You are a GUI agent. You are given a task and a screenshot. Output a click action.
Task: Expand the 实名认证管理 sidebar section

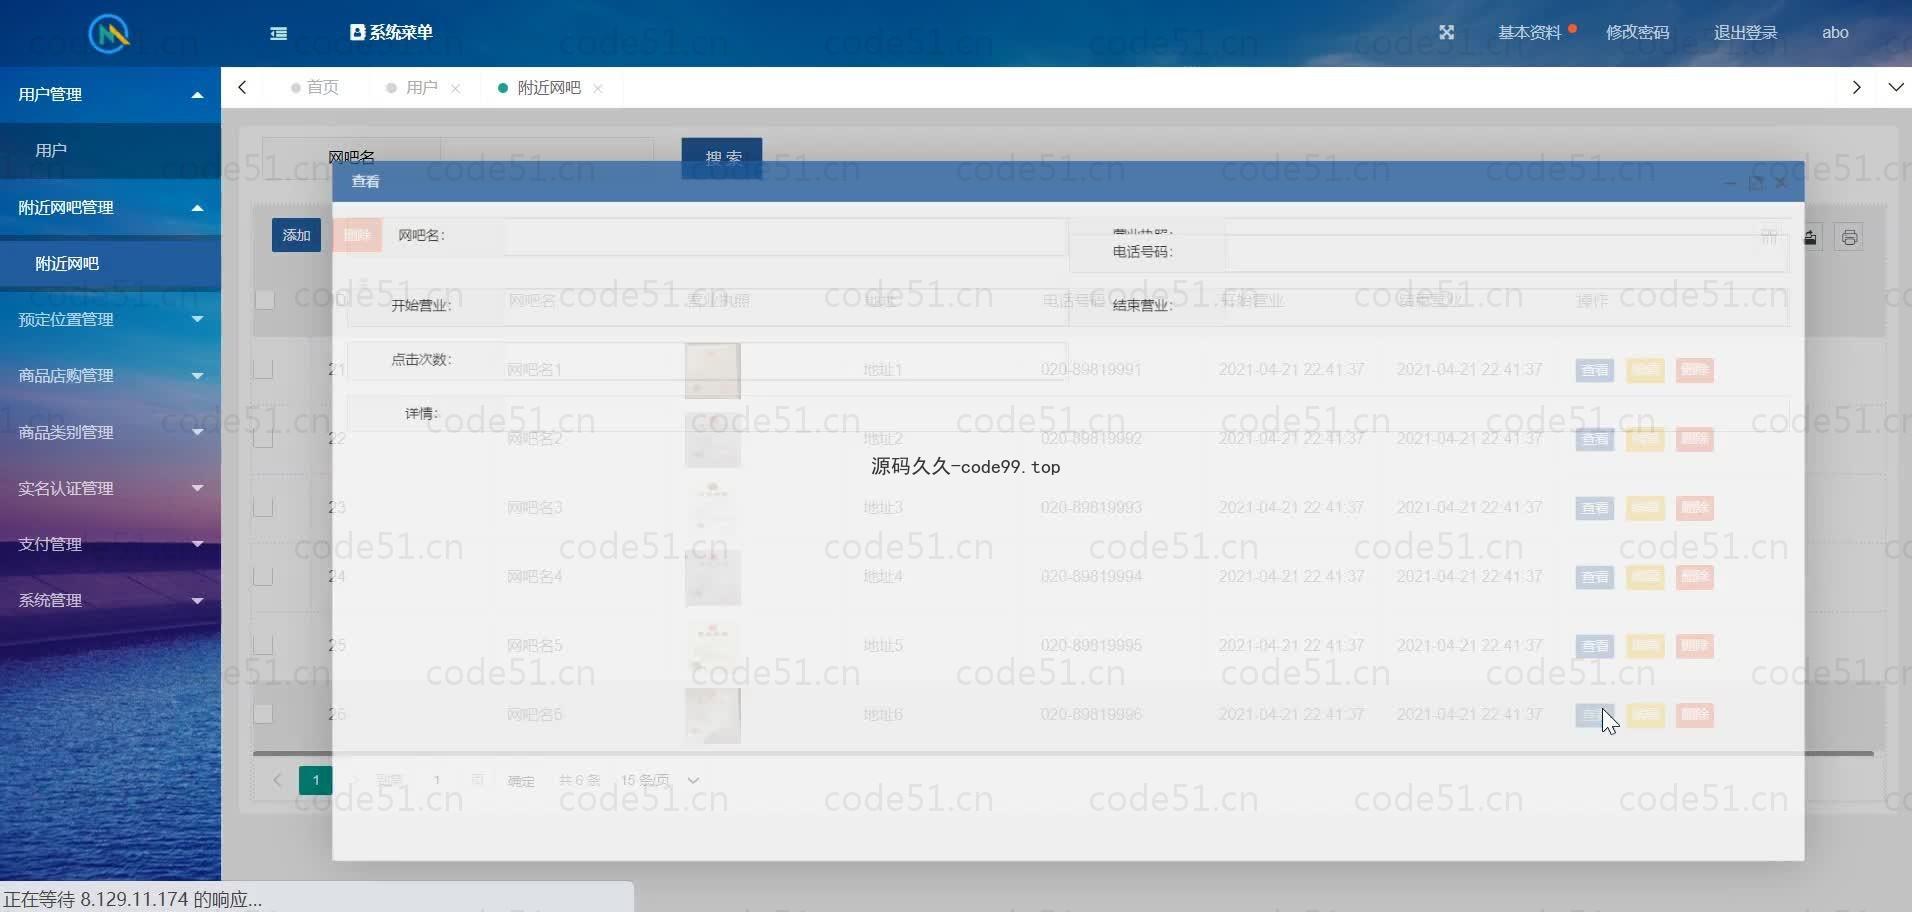point(110,489)
